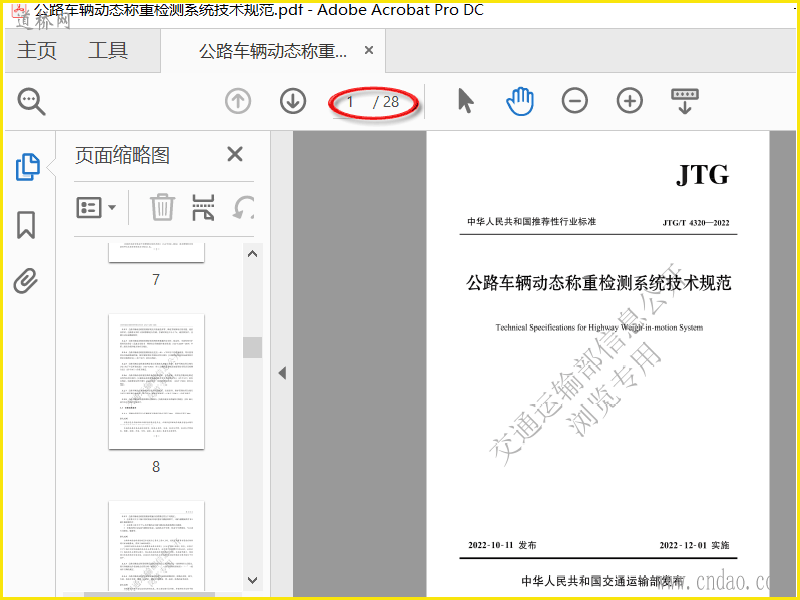Viewport: 800px width, 600px height.
Task: Switch to the 主页 tab
Action: tap(37, 51)
